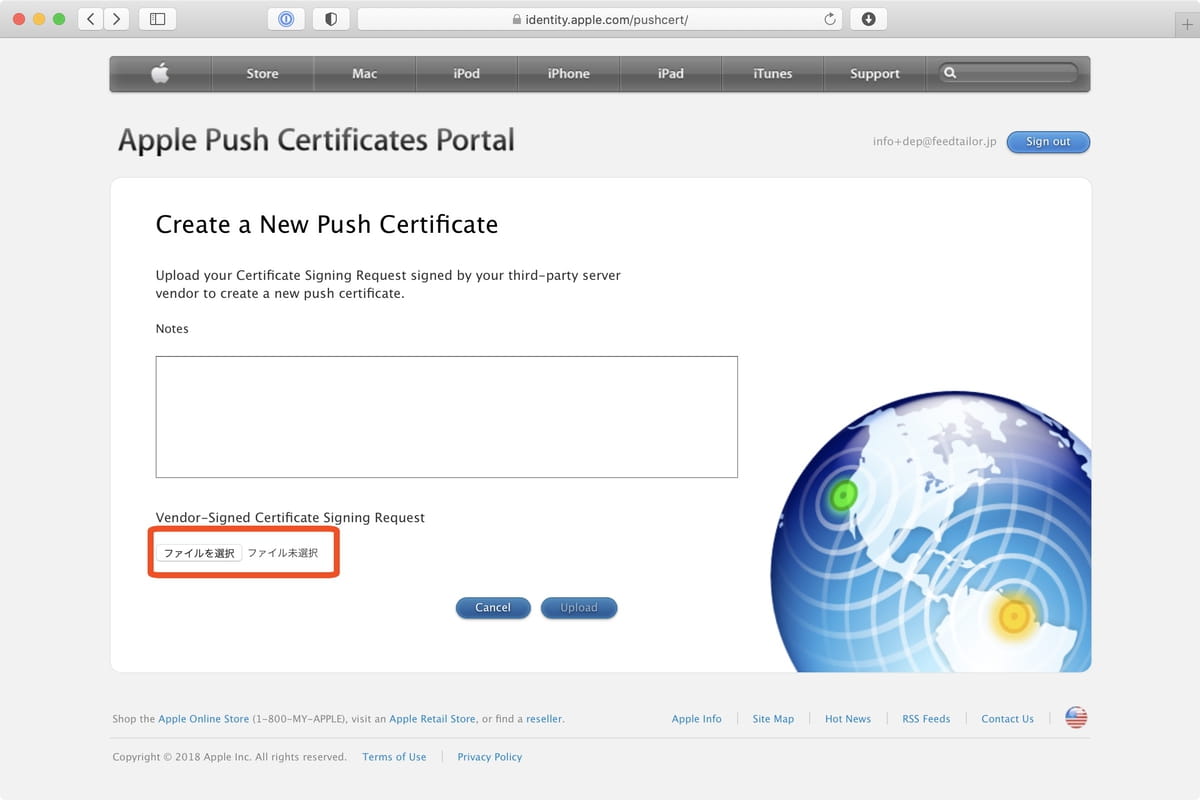Image resolution: width=1200 pixels, height=800 pixels.
Task: Click the Upload button
Action: tap(579, 608)
